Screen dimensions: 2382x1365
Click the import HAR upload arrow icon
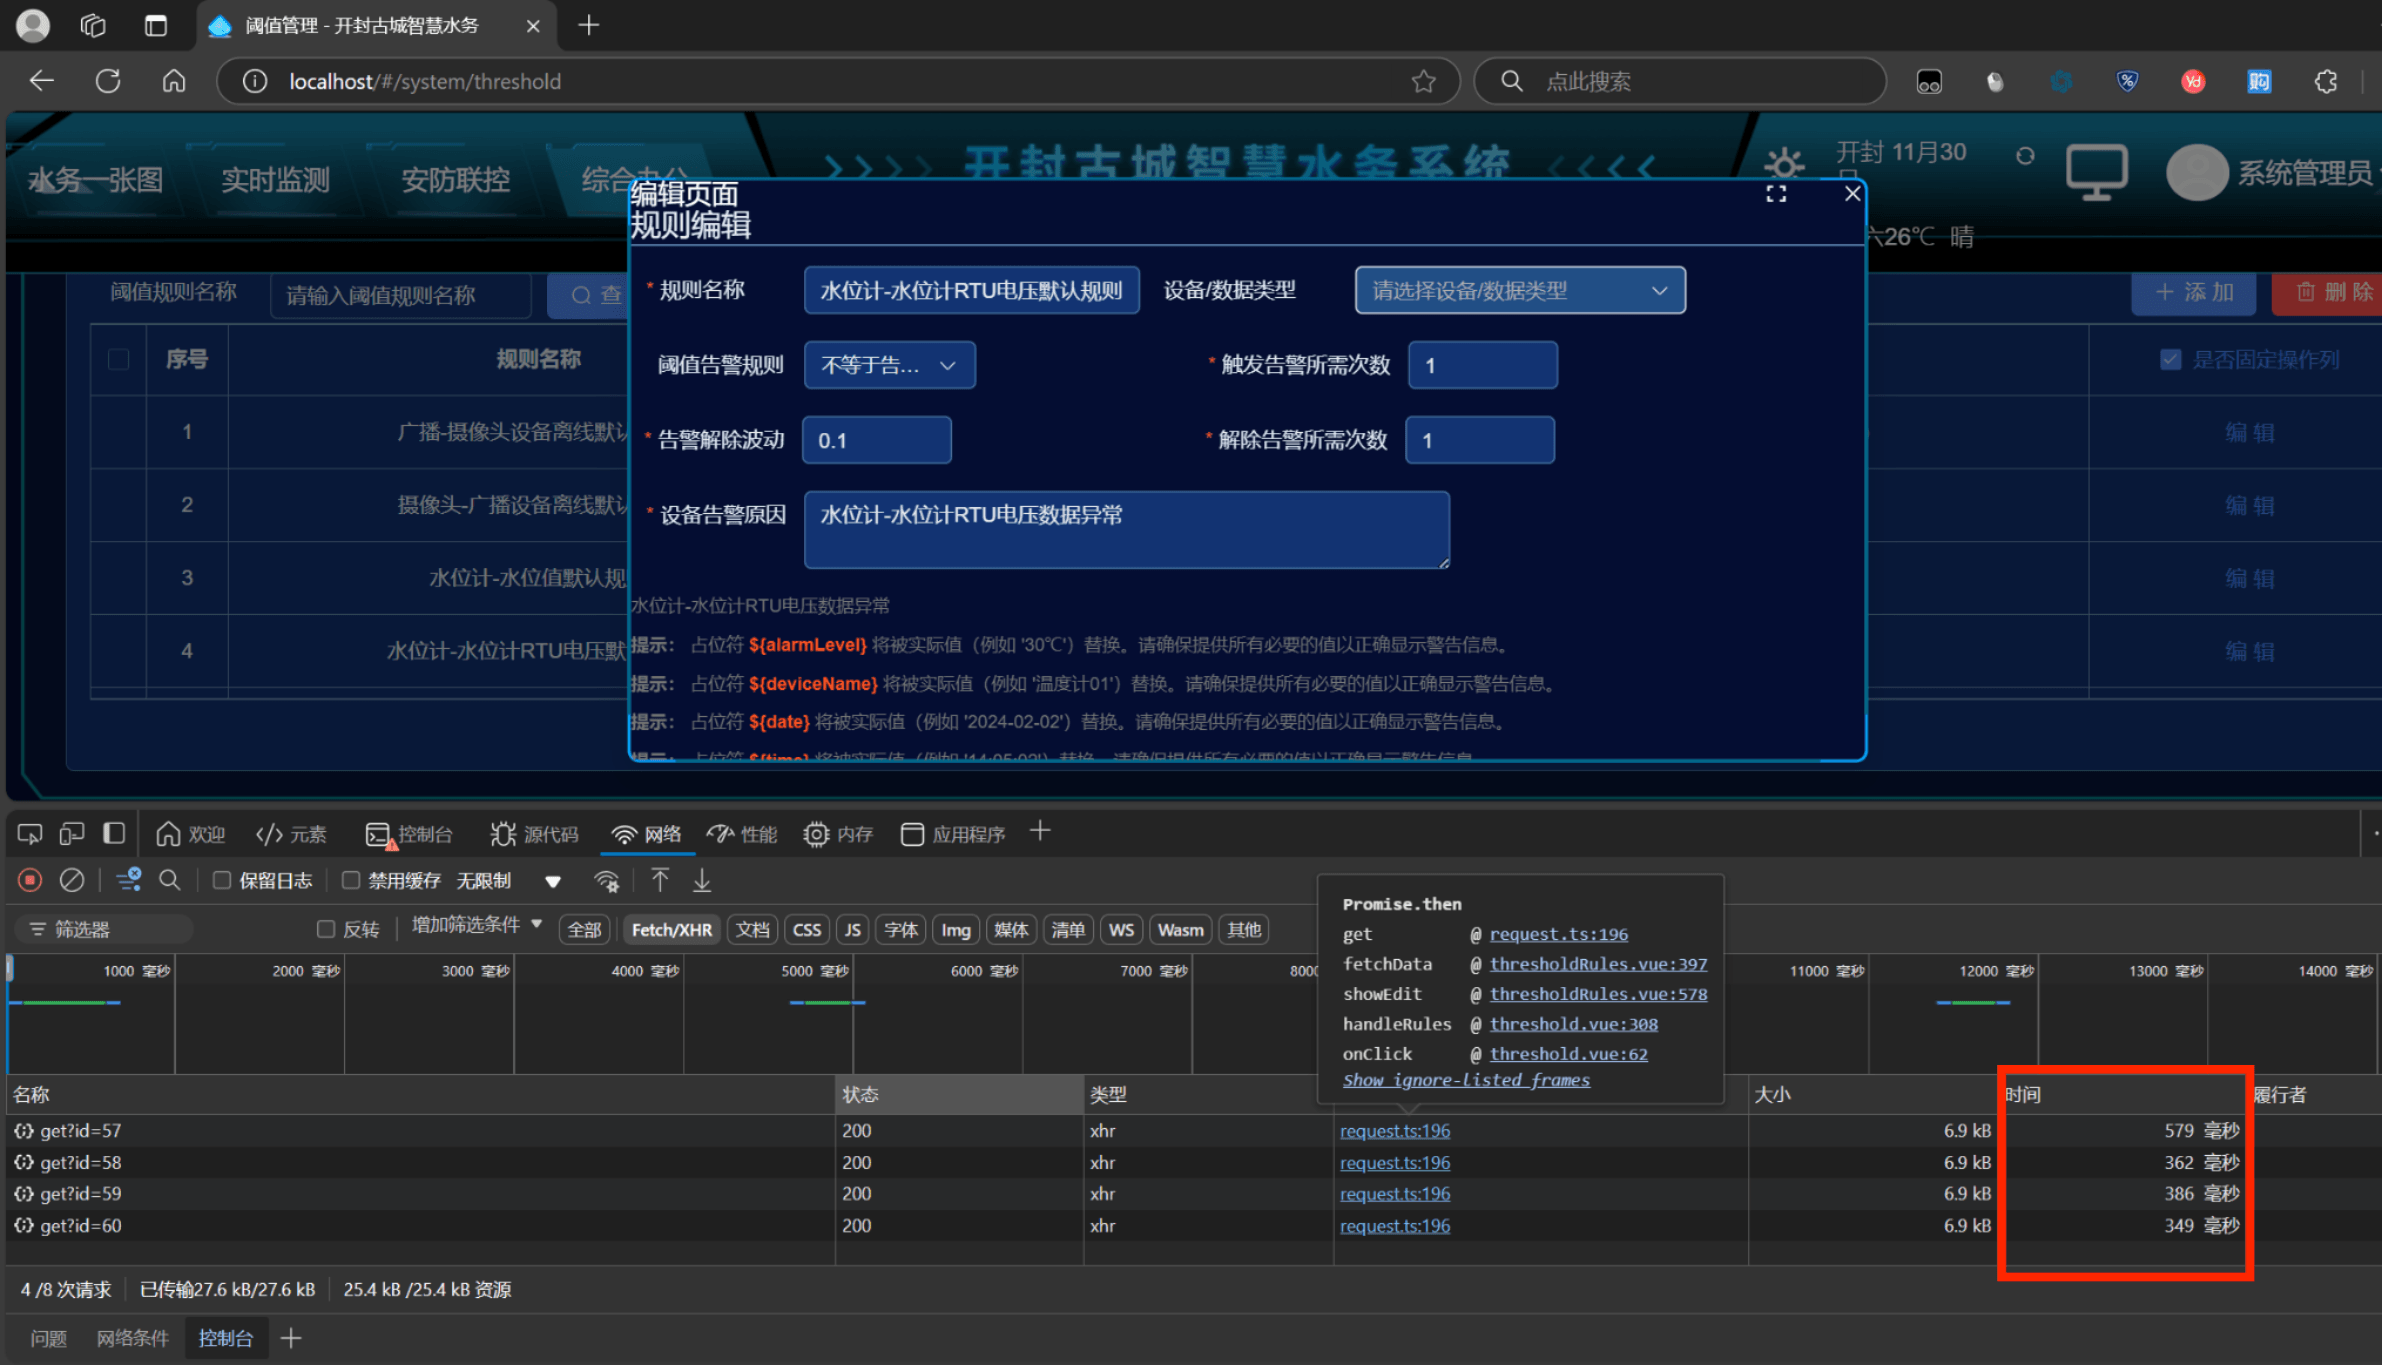[660, 880]
